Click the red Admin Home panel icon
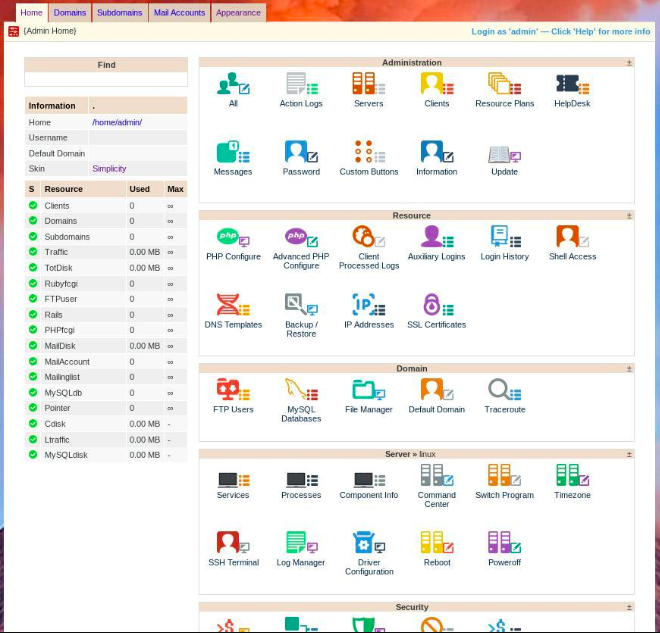This screenshot has width=660, height=633. click(x=13, y=31)
